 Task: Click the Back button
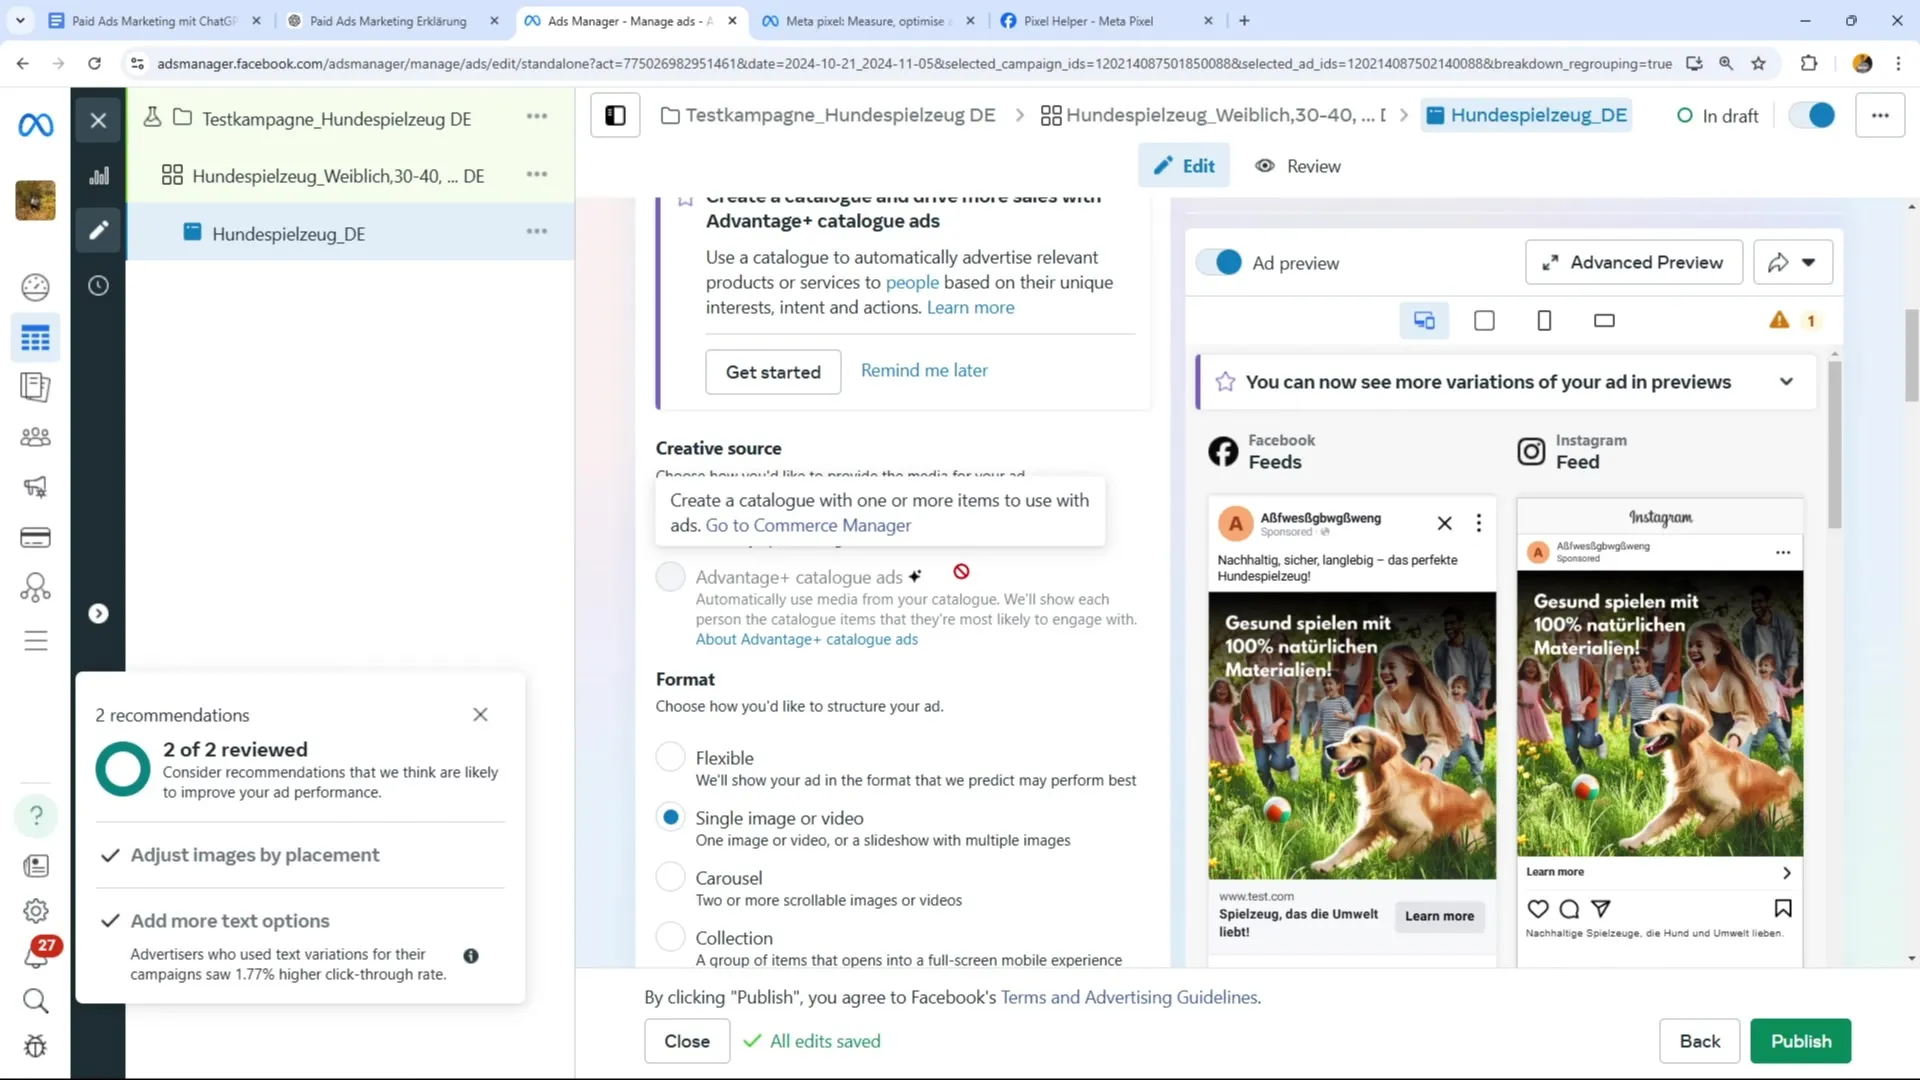(x=1700, y=1041)
